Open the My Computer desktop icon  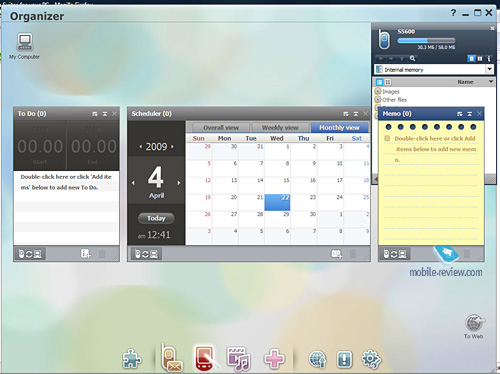coord(25,42)
